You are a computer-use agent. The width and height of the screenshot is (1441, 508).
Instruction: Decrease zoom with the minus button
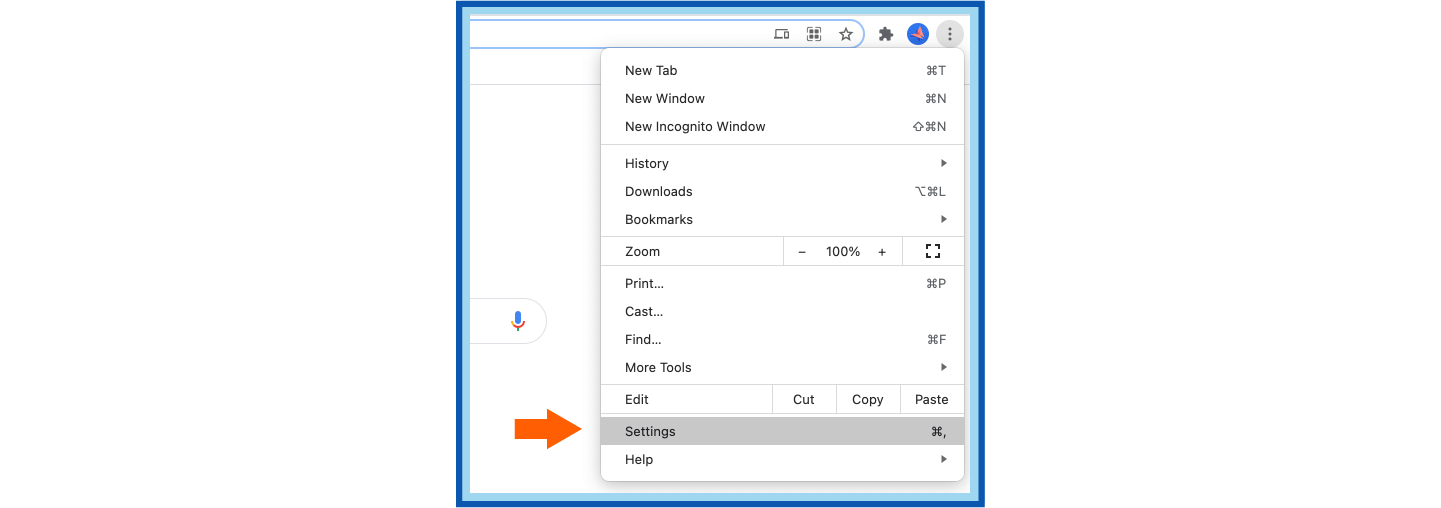pos(802,252)
